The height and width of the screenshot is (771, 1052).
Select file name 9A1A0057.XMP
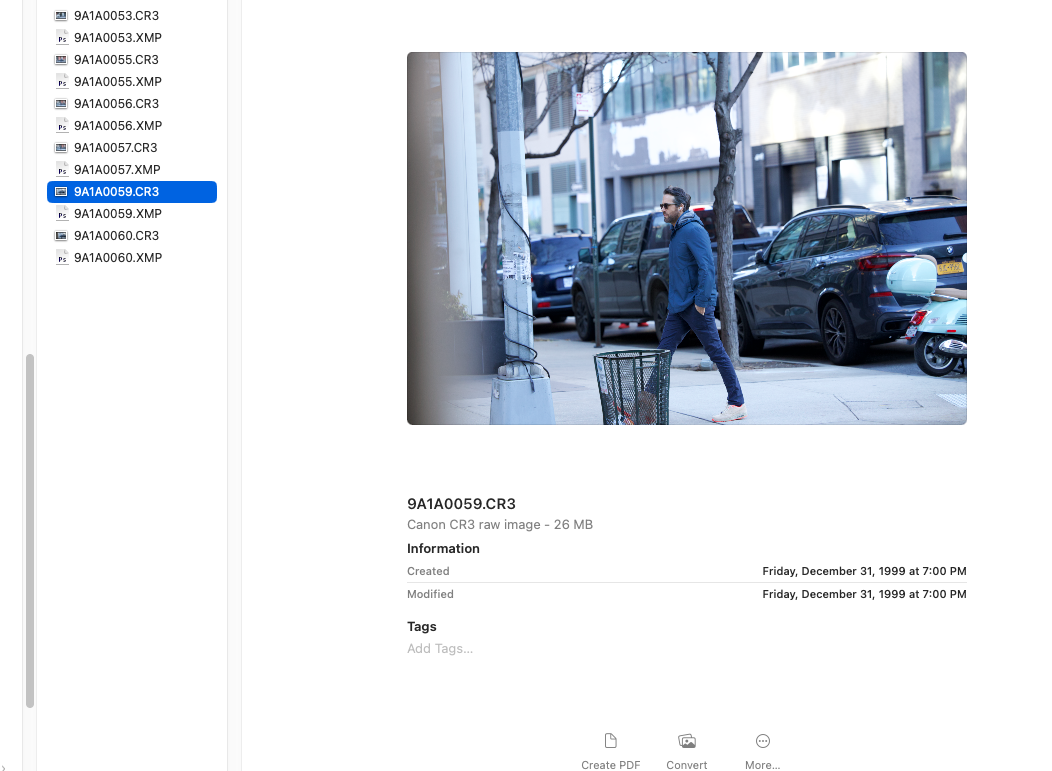pyautogui.click(x=117, y=170)
